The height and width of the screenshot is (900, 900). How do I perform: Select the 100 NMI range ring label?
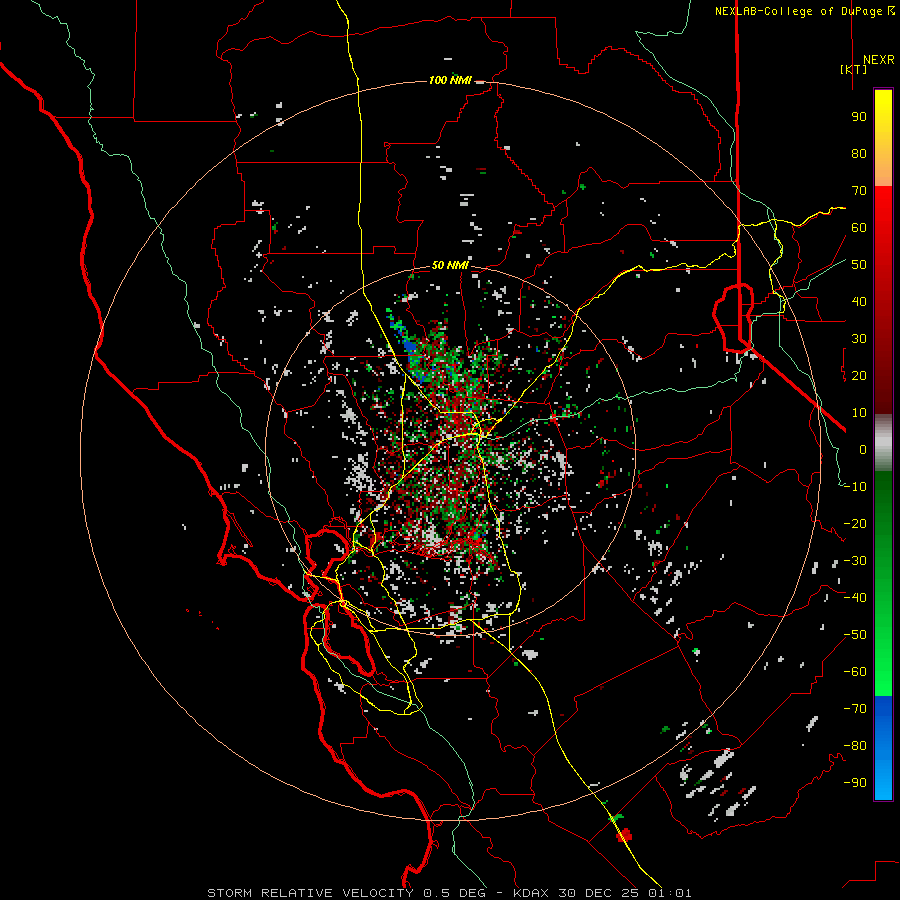click(x=450, y=80)
